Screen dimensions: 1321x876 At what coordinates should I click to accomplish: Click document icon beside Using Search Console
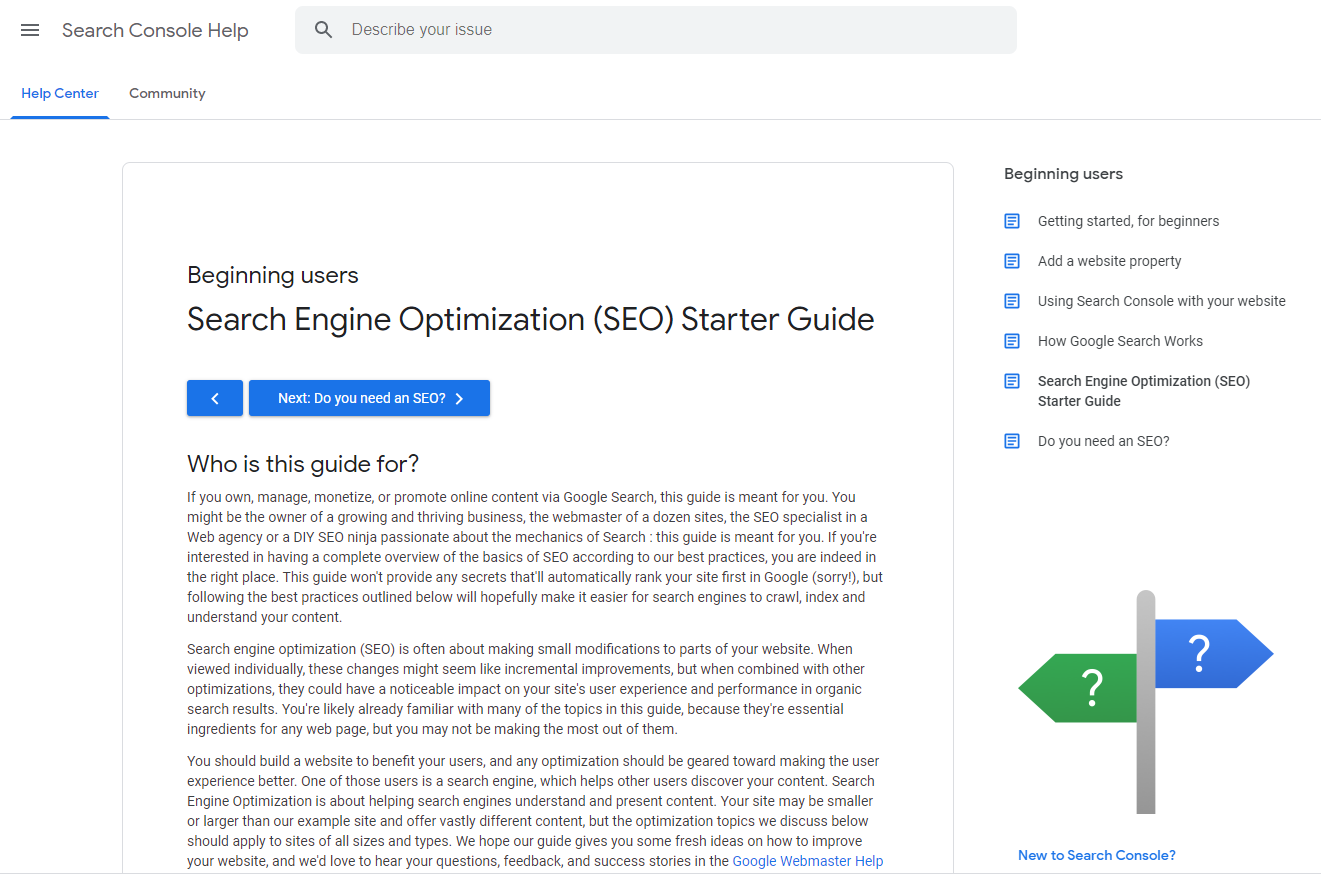(x=1012, y=301)
